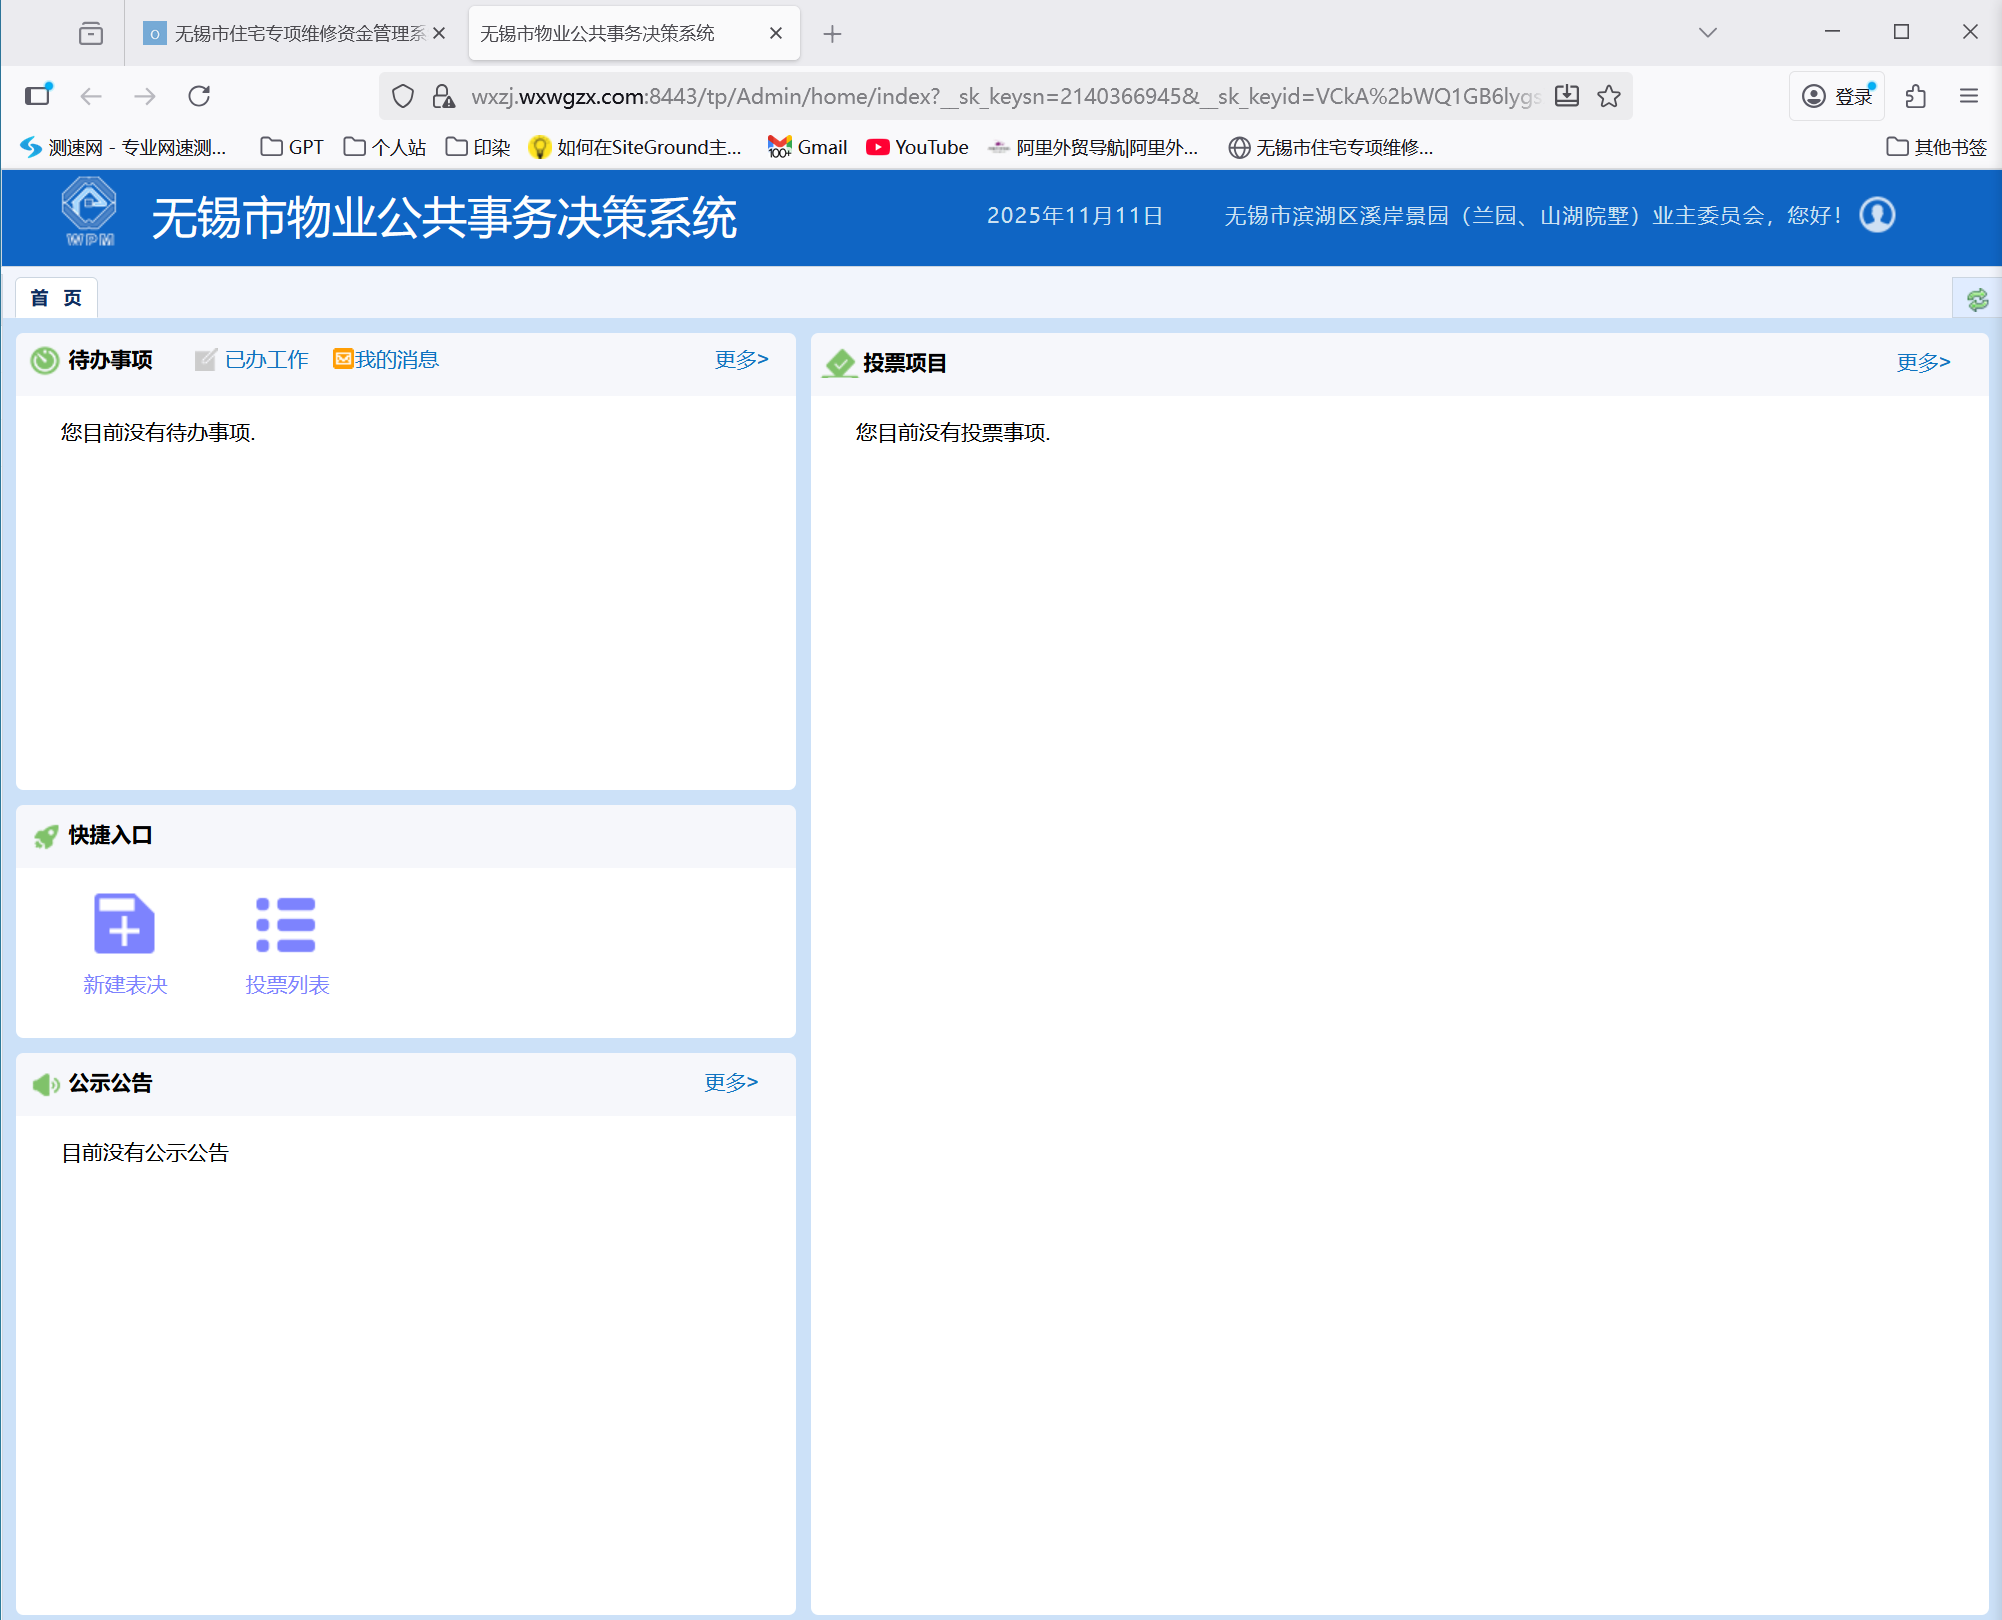Expand the list all tabs chevron
The height and width of the screenshot is (1620, 2002).
(1708, 33)
